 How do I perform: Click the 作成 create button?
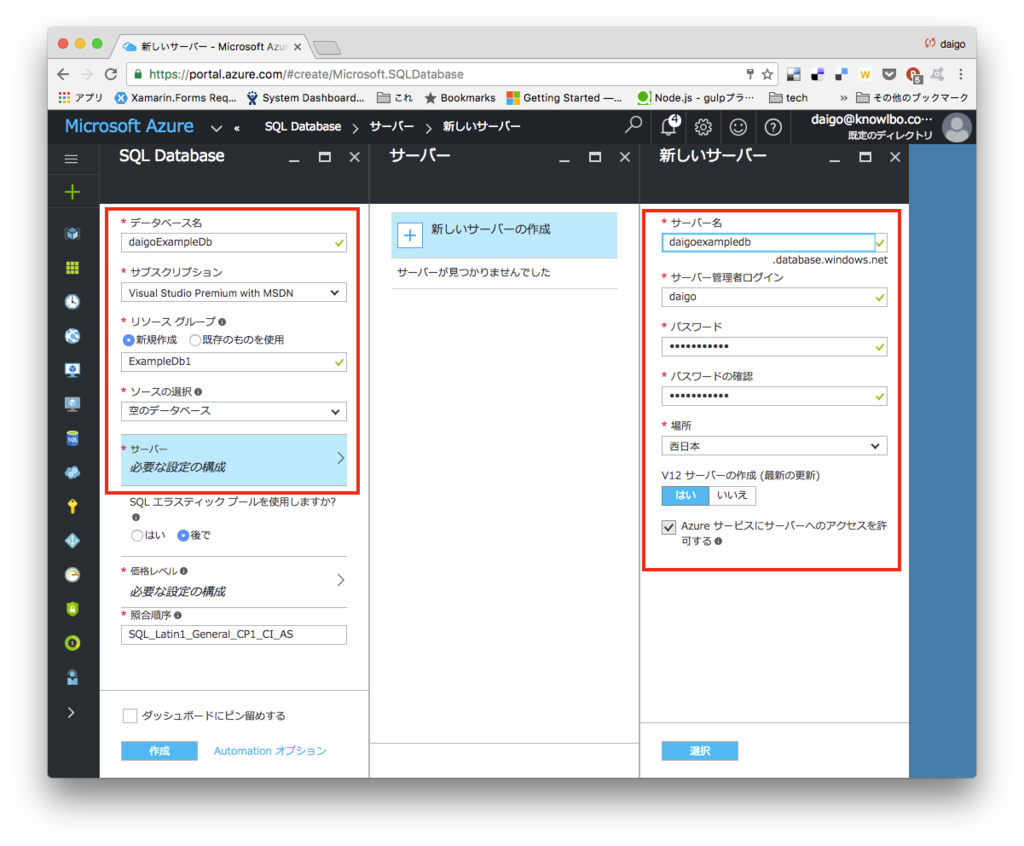tap(159, 751)
